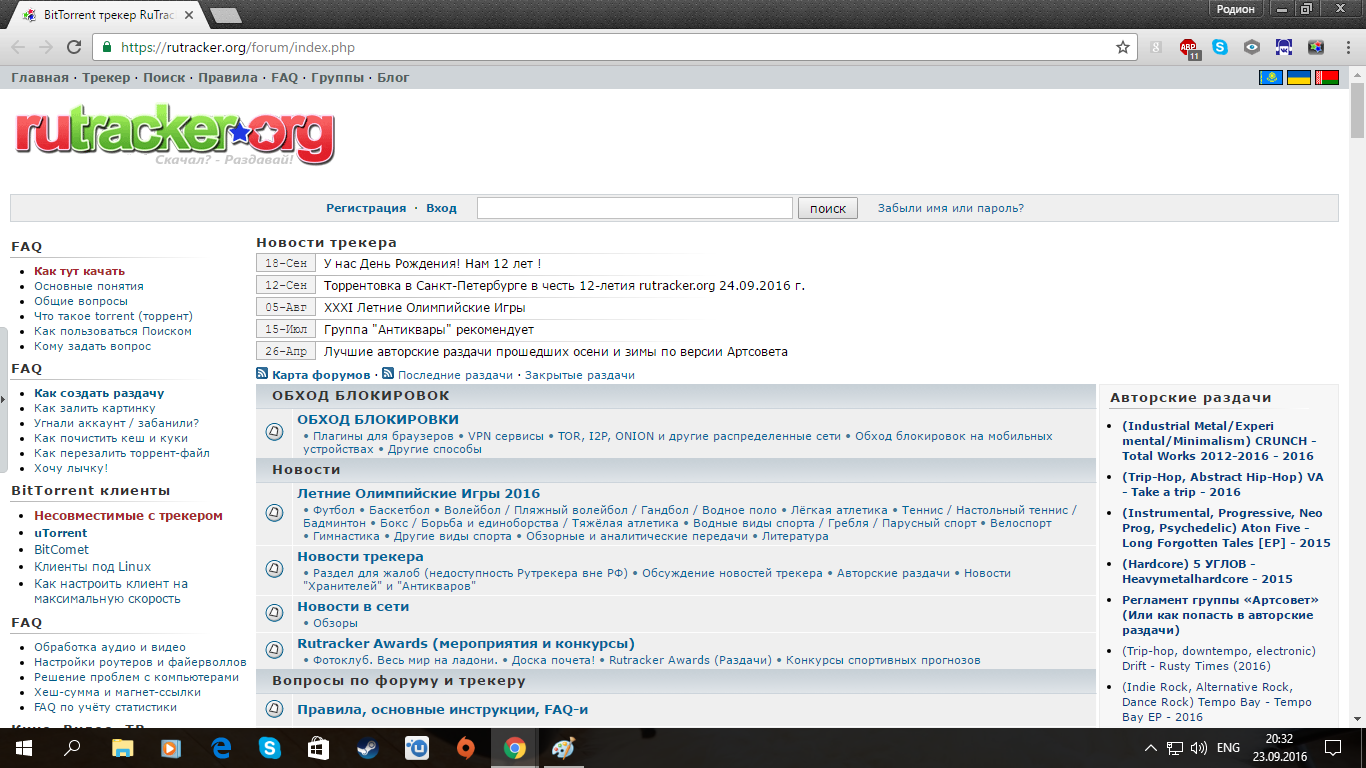1366x768 pixels.
Task: Open the Action Center notifications icon
Action: [1332, 747]
